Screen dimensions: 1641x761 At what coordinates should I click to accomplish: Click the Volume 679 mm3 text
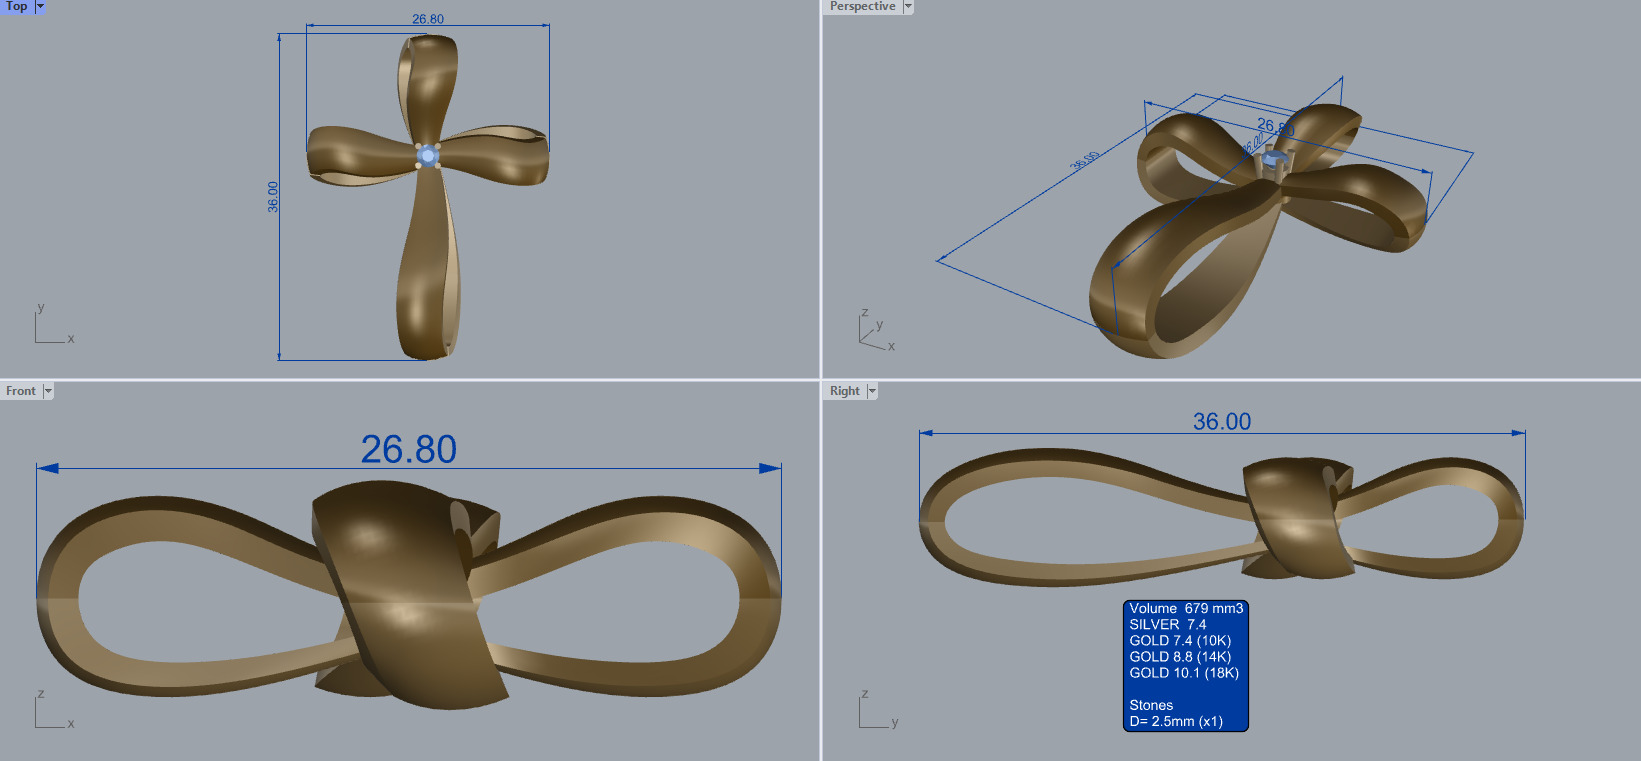(x=1186, y=608)
